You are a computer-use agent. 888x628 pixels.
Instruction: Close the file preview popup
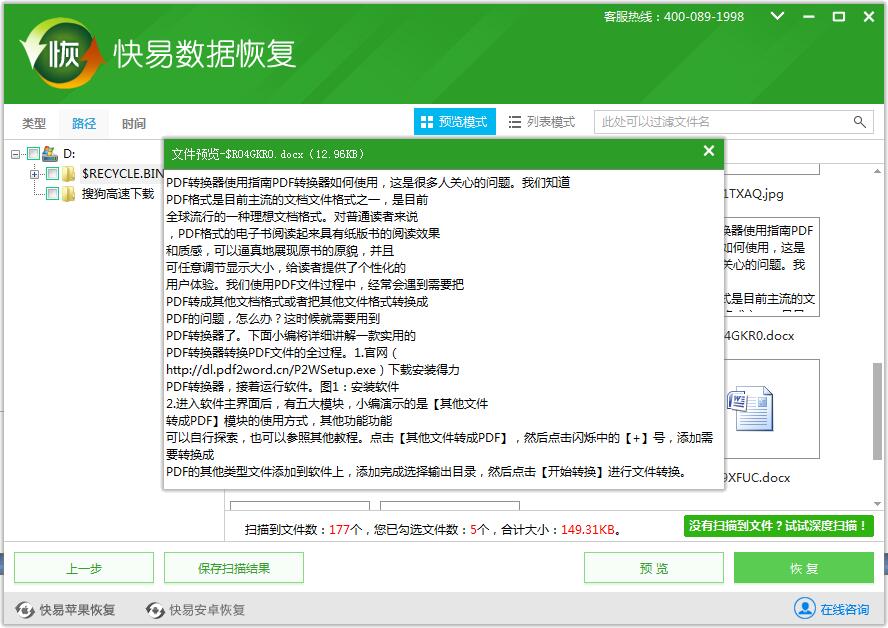(708, 151)
